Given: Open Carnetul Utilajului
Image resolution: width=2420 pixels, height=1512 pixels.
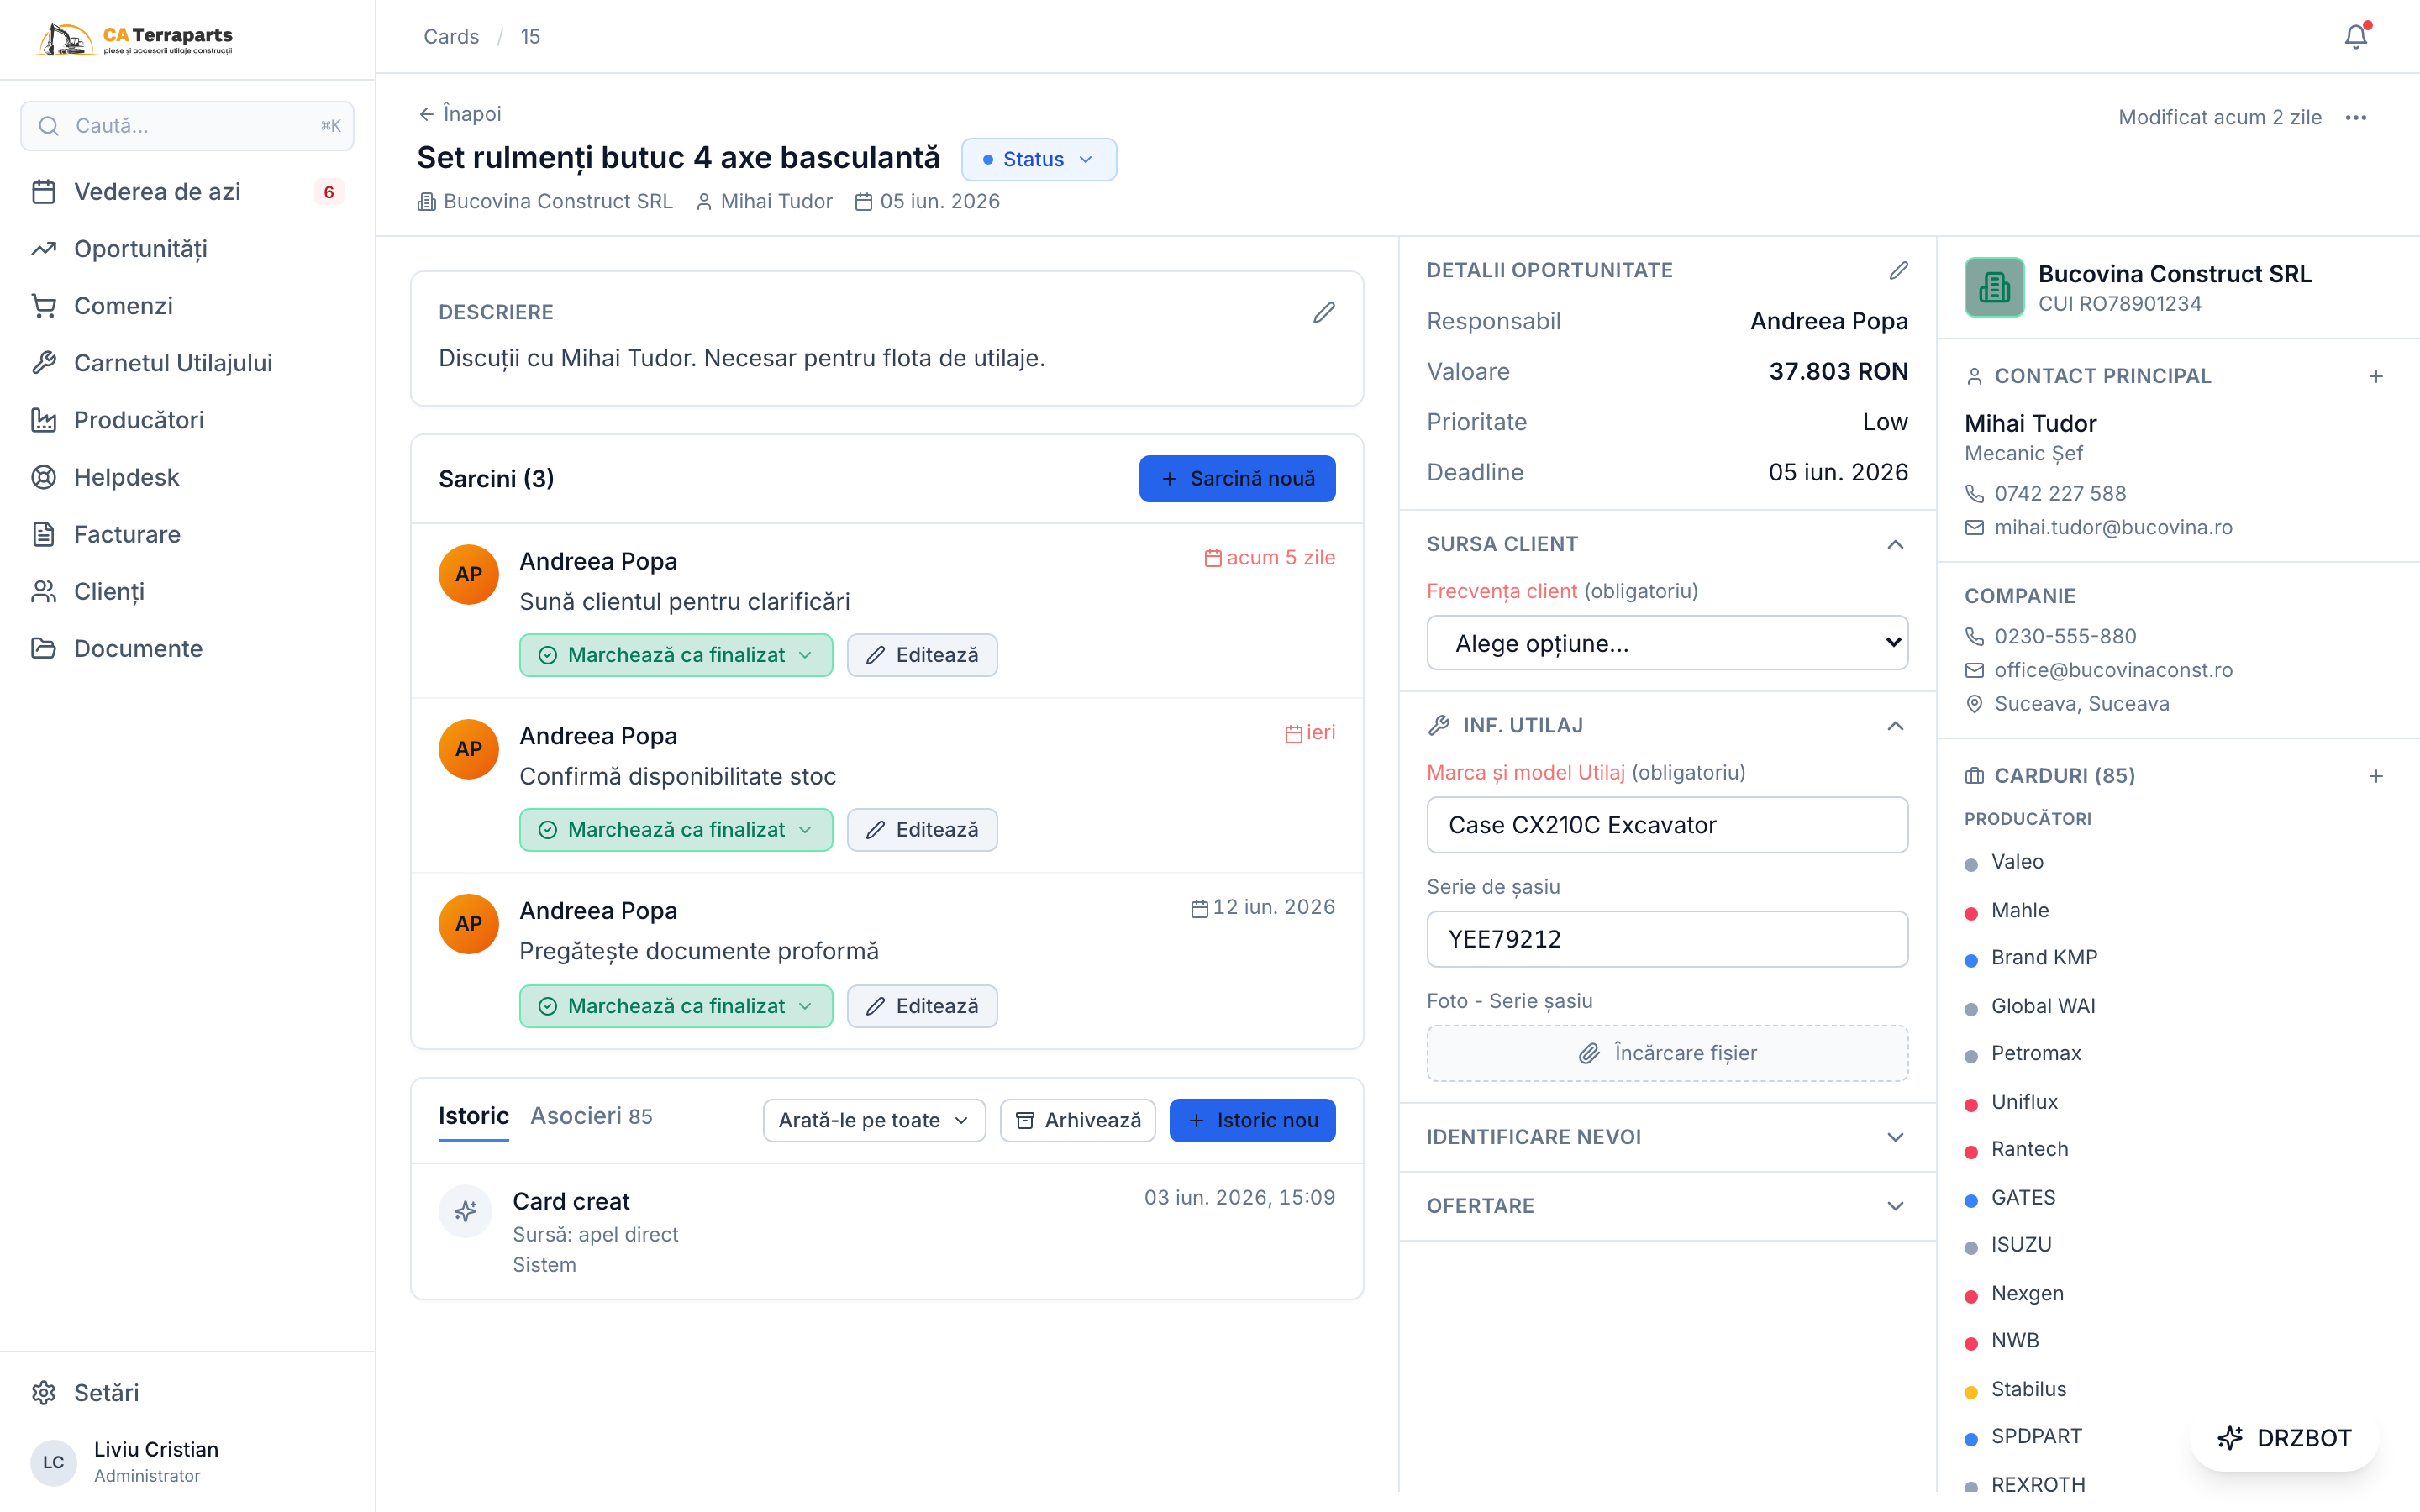Looking at the screenshot, I should click(x=187, y=363).
